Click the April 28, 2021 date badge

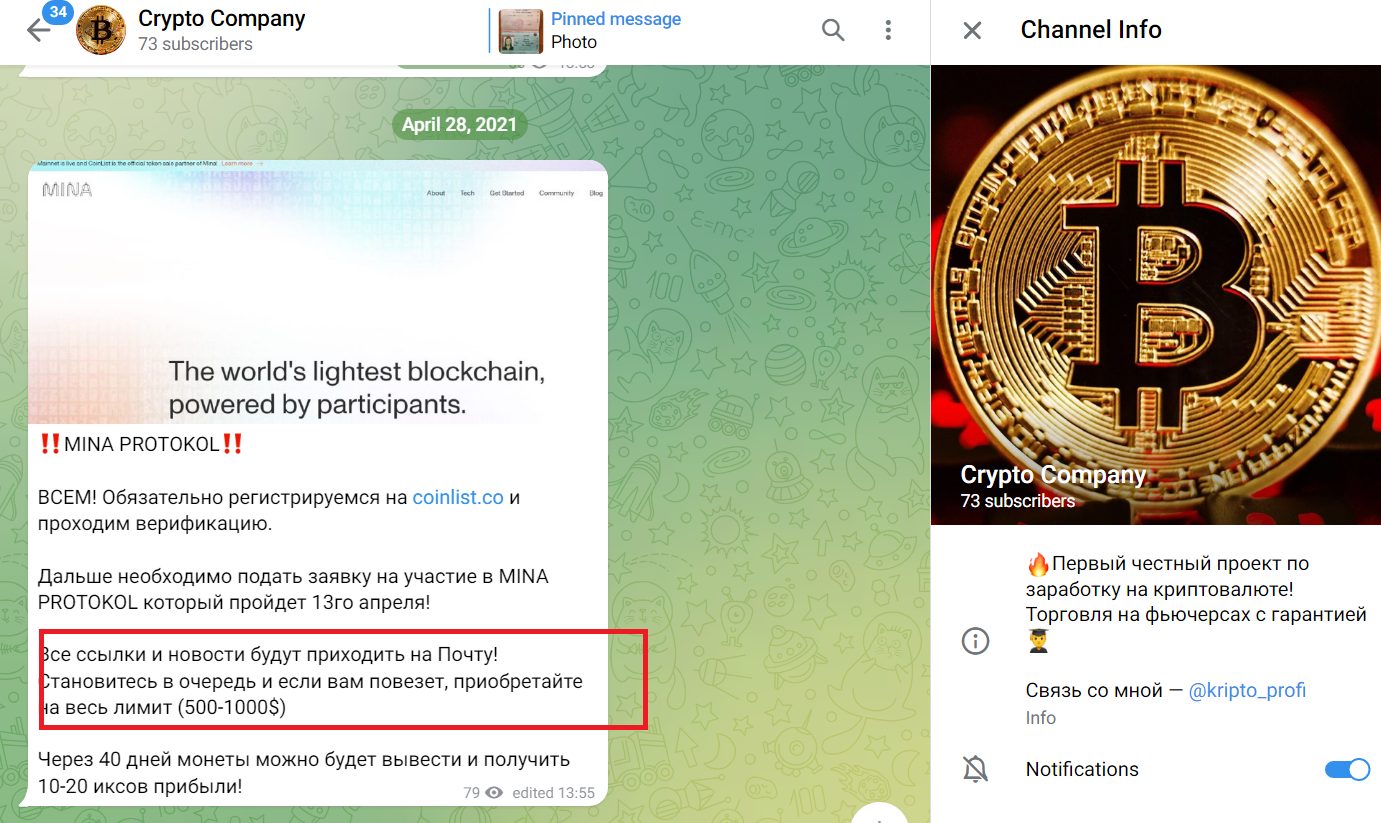pos(460,124)
